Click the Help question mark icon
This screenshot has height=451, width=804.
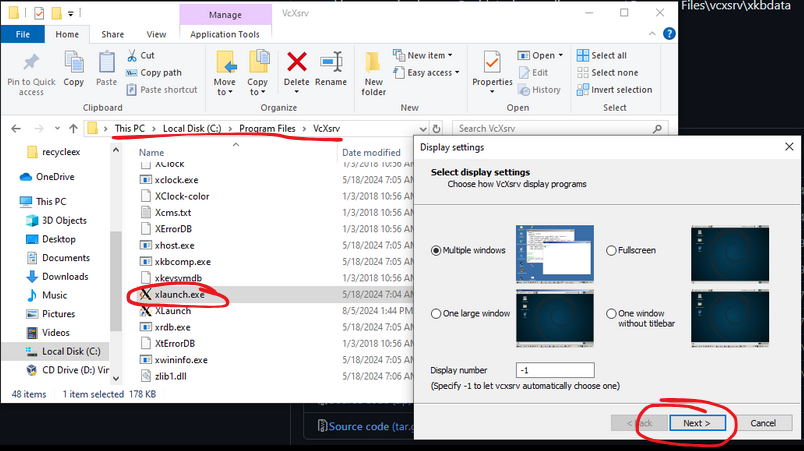tap(669, 34)
